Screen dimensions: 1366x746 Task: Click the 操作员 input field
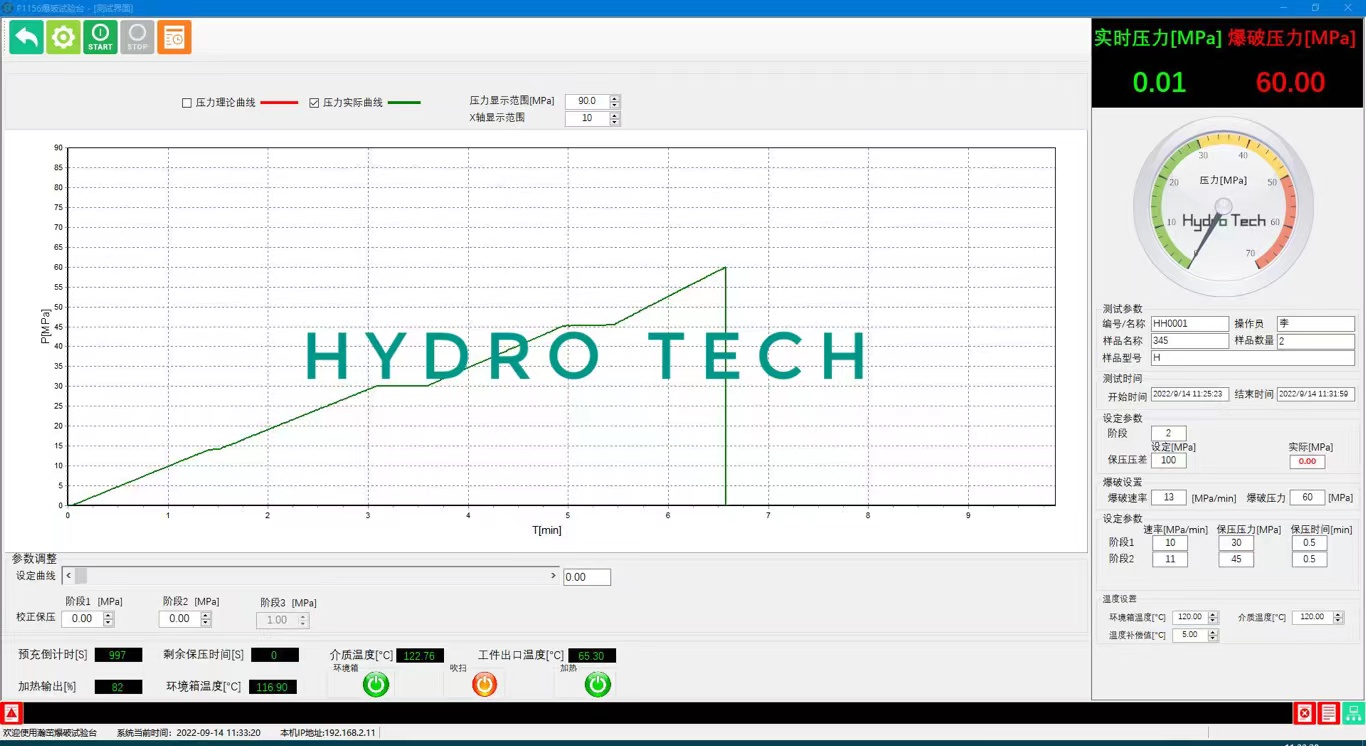1316,324
